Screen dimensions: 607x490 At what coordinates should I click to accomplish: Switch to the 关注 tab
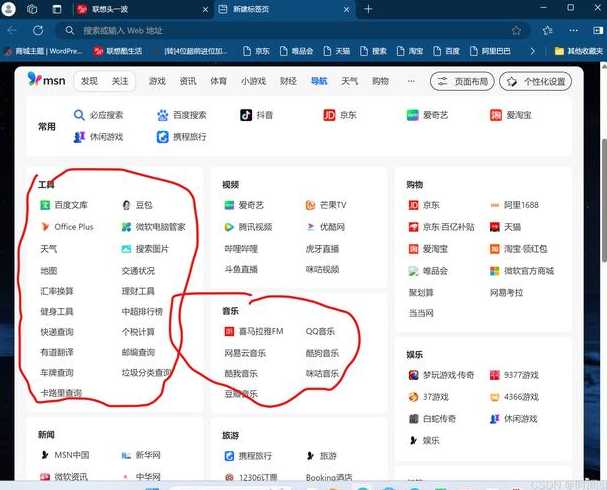[x=120, y=81]
